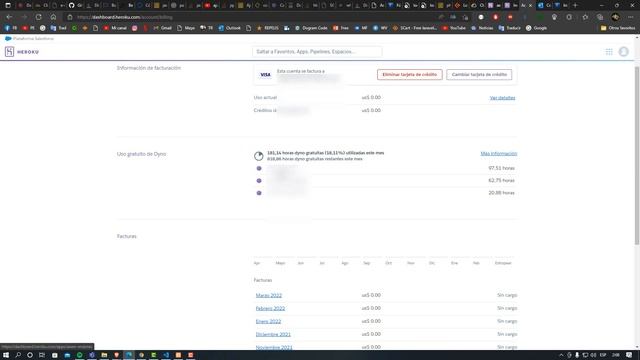Open the Febrero 2022 invoice
This screenshot has width=640, height=360.
pos(270,308)
